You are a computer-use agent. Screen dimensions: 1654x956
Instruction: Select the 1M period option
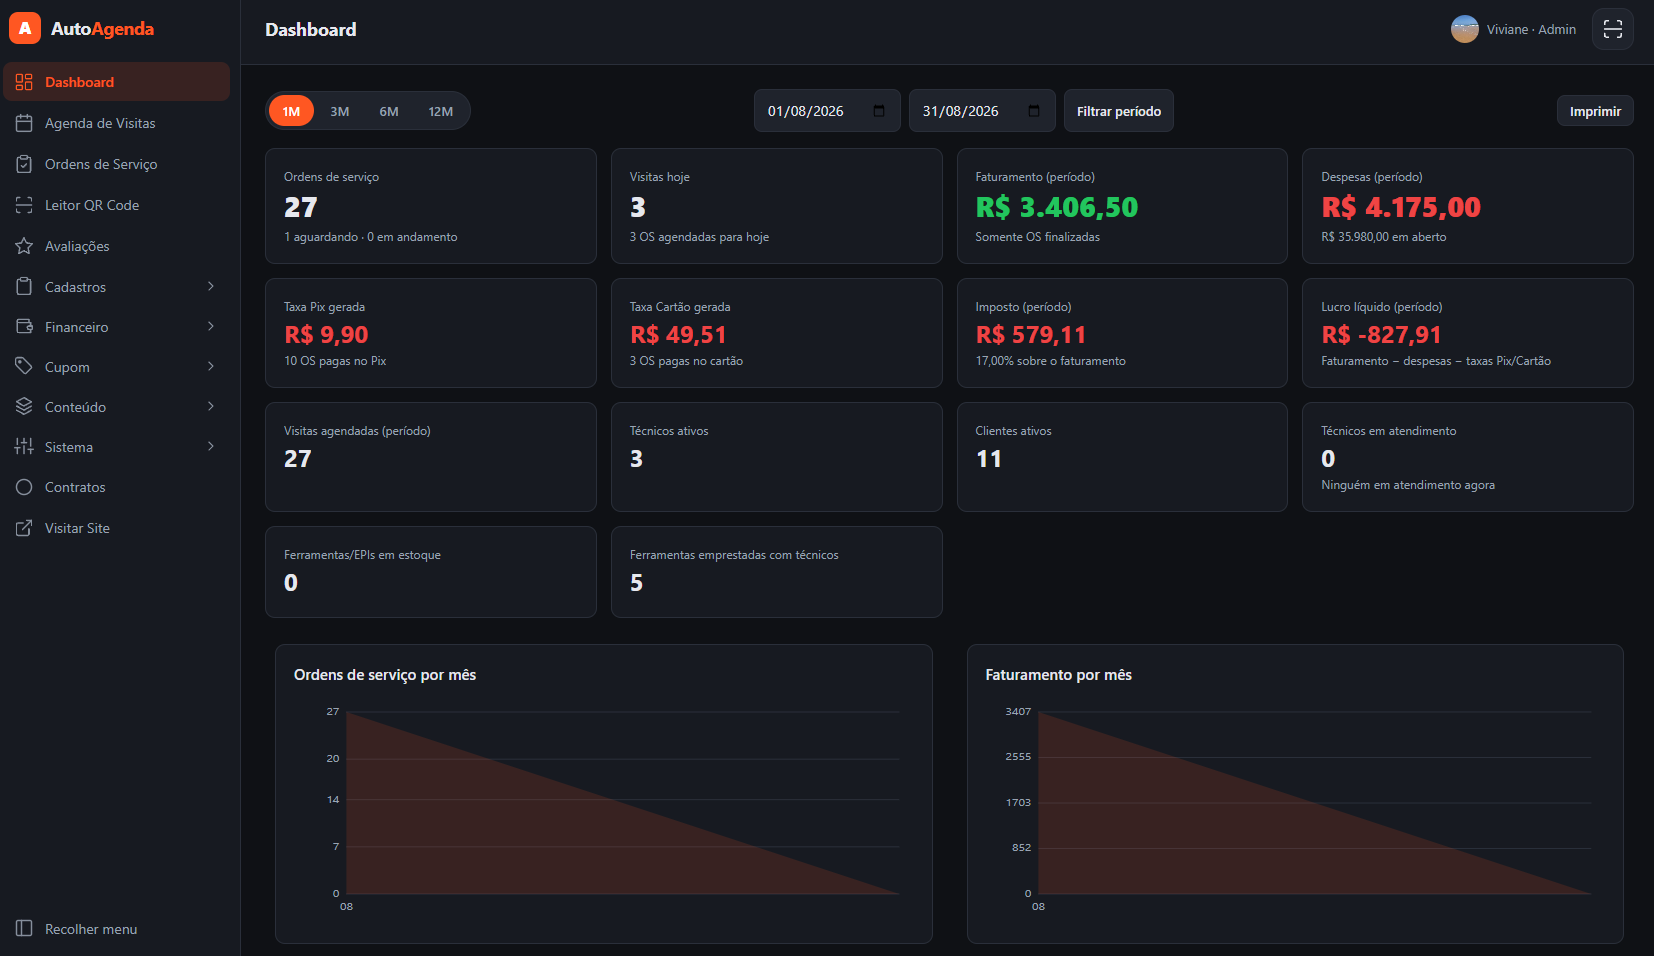(291, 111)
